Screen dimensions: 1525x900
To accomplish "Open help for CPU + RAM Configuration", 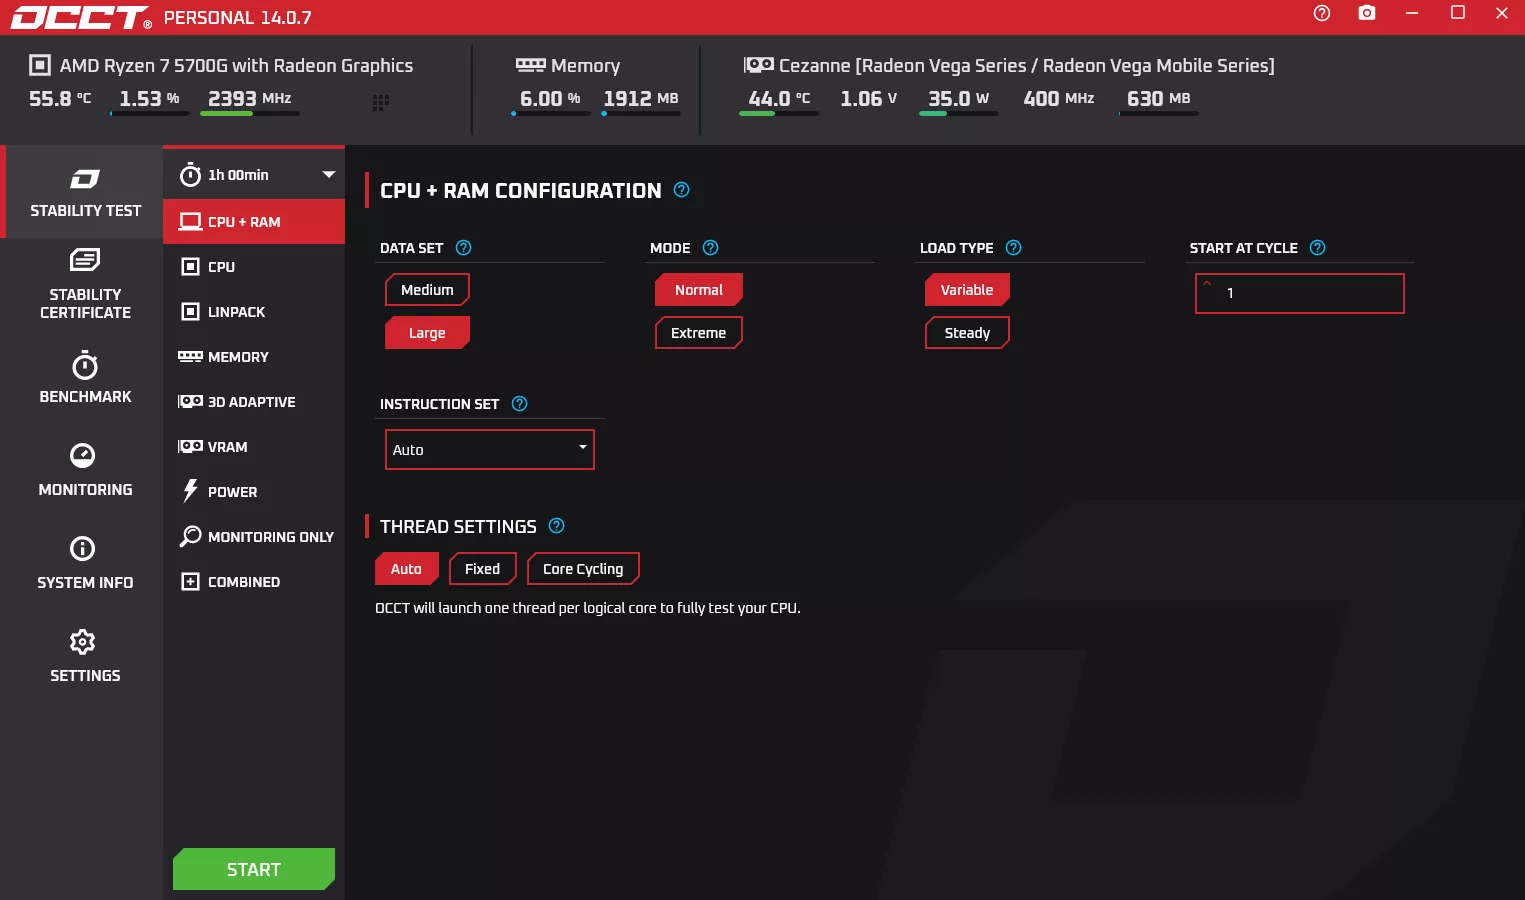I will 682,190.
